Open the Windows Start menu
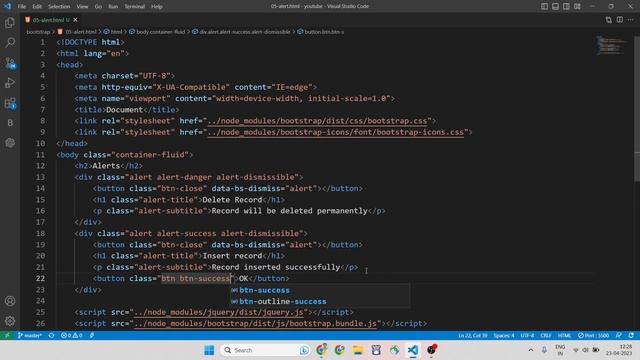The image size is (640, 360). [209, 350]
